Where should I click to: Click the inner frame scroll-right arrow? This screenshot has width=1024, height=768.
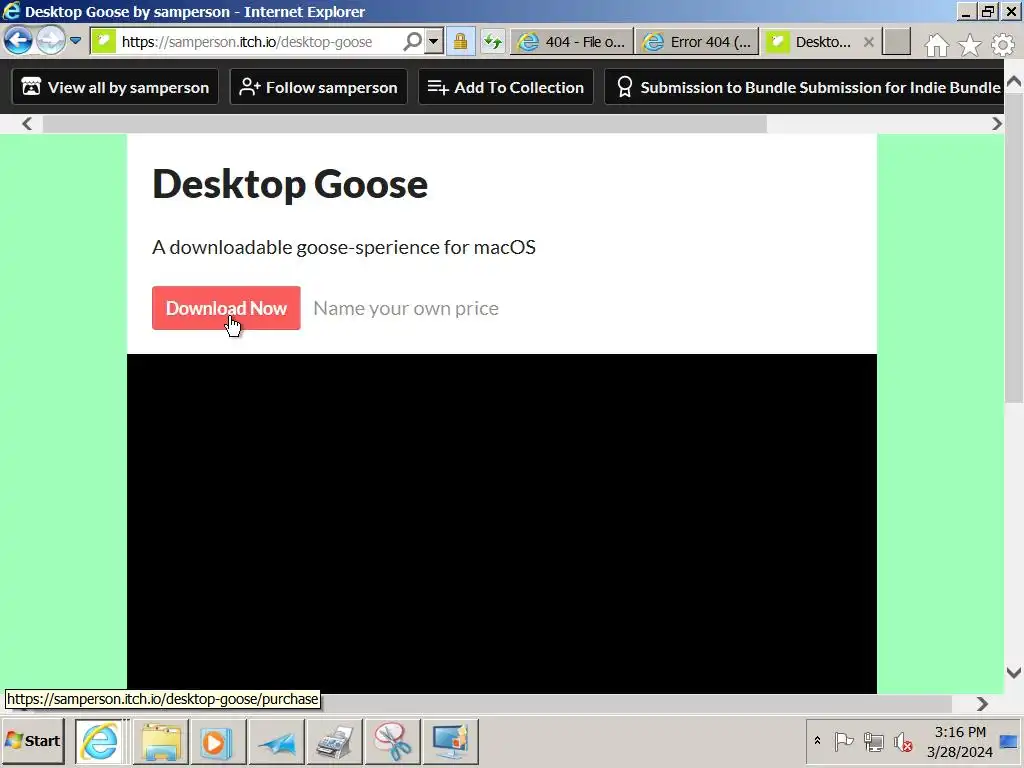point(996,123)
